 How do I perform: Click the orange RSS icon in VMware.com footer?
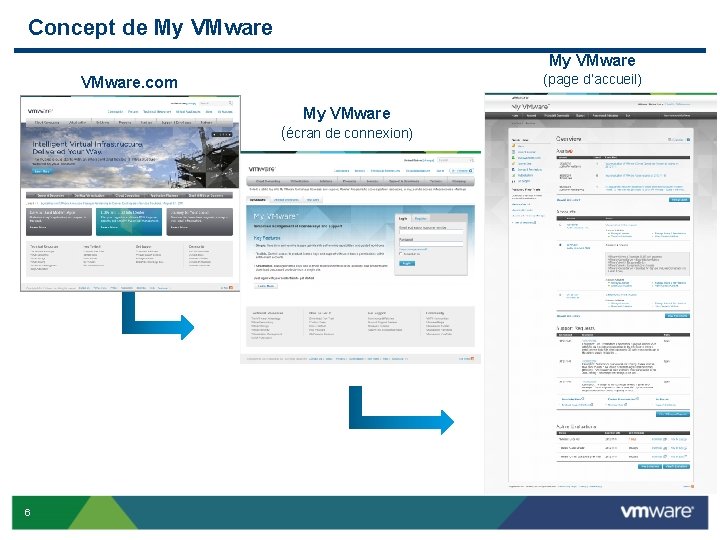(231, 288)
